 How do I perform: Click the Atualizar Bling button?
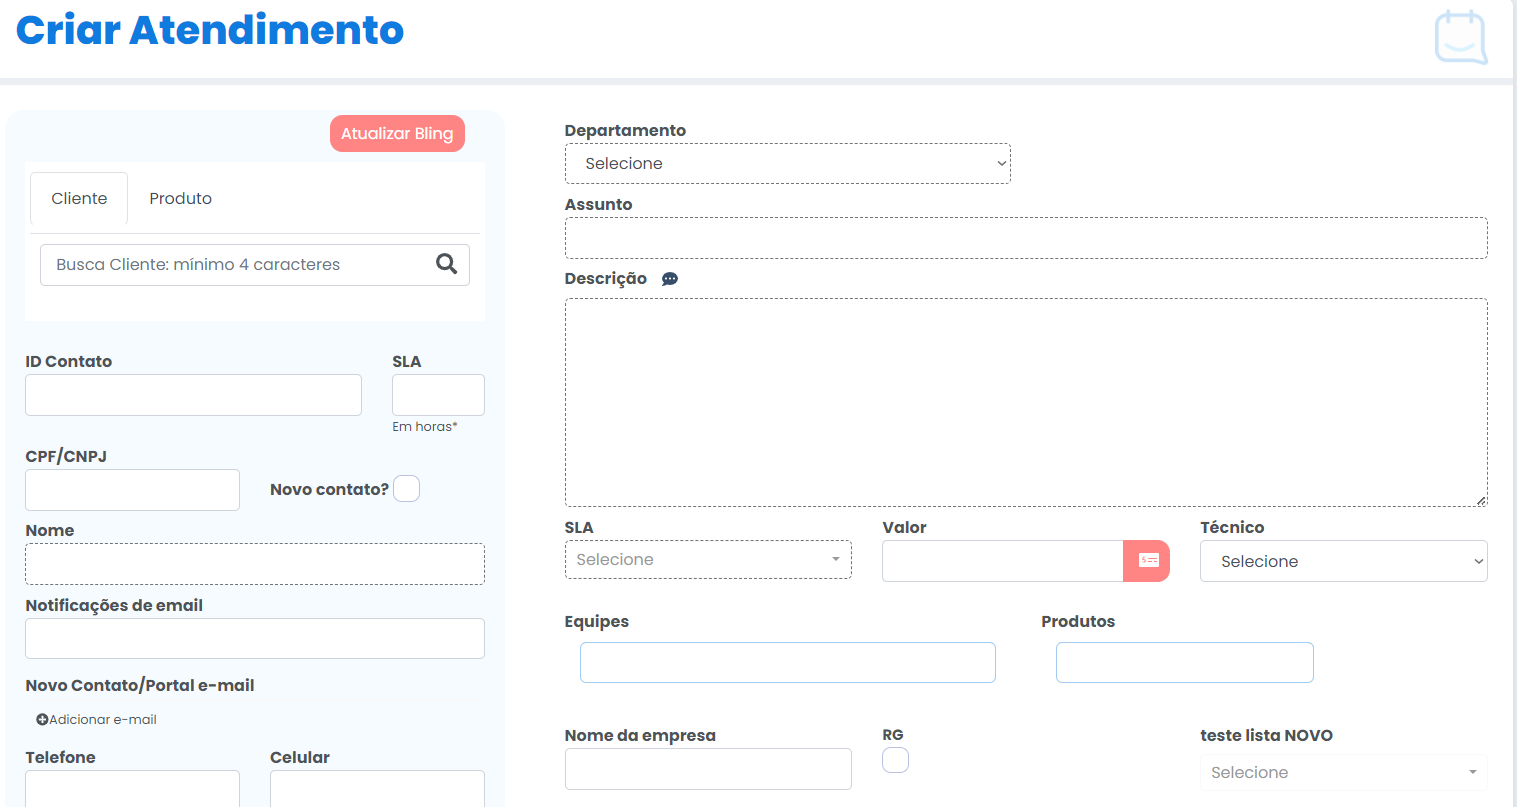point(397,134)
